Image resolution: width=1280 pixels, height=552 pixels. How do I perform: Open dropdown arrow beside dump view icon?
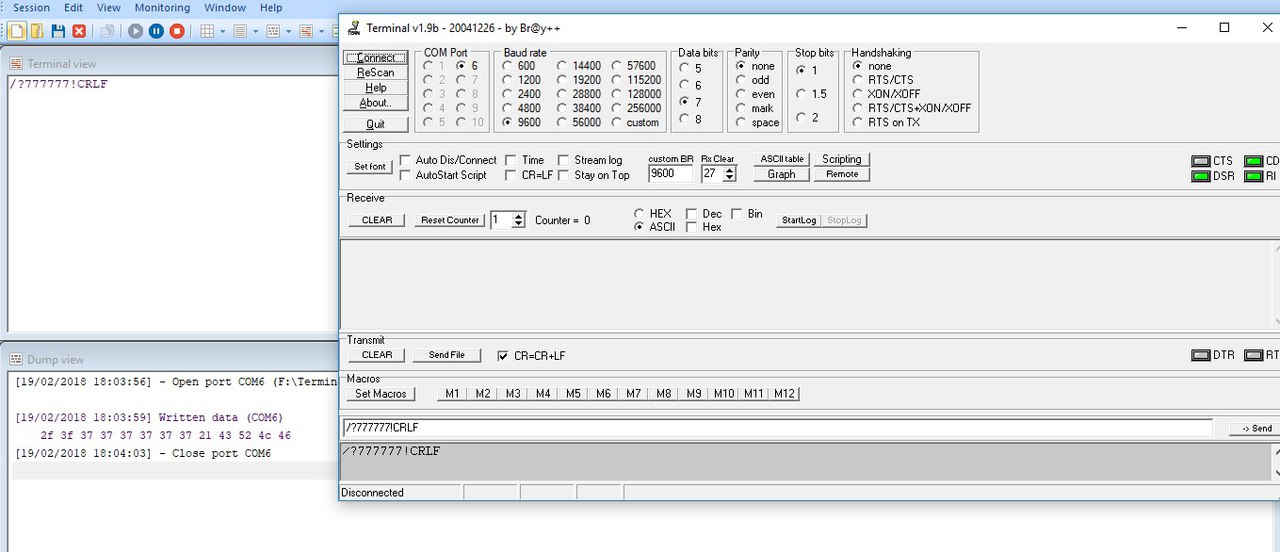click(288, 31)
